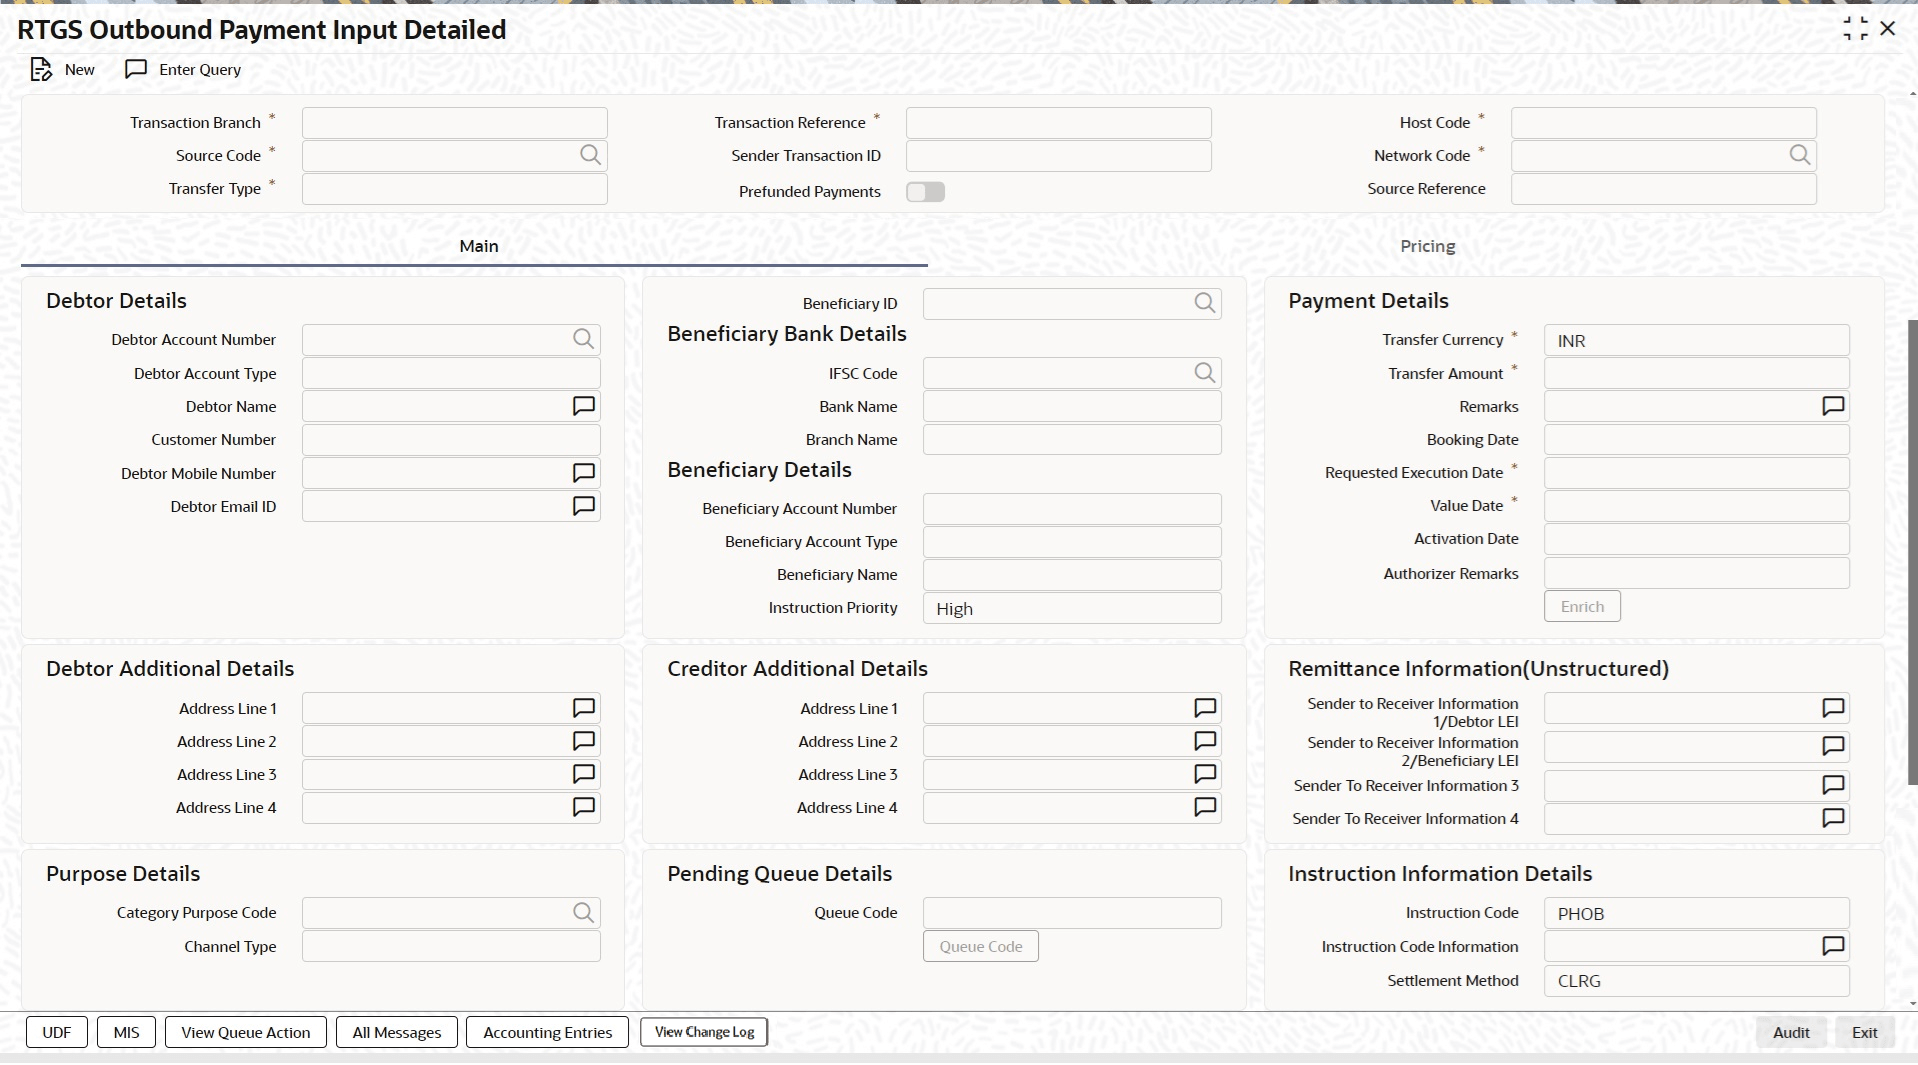1918x1065 pixels.
Task: Open Channel Type field
Action: click(x=451, y=946)
